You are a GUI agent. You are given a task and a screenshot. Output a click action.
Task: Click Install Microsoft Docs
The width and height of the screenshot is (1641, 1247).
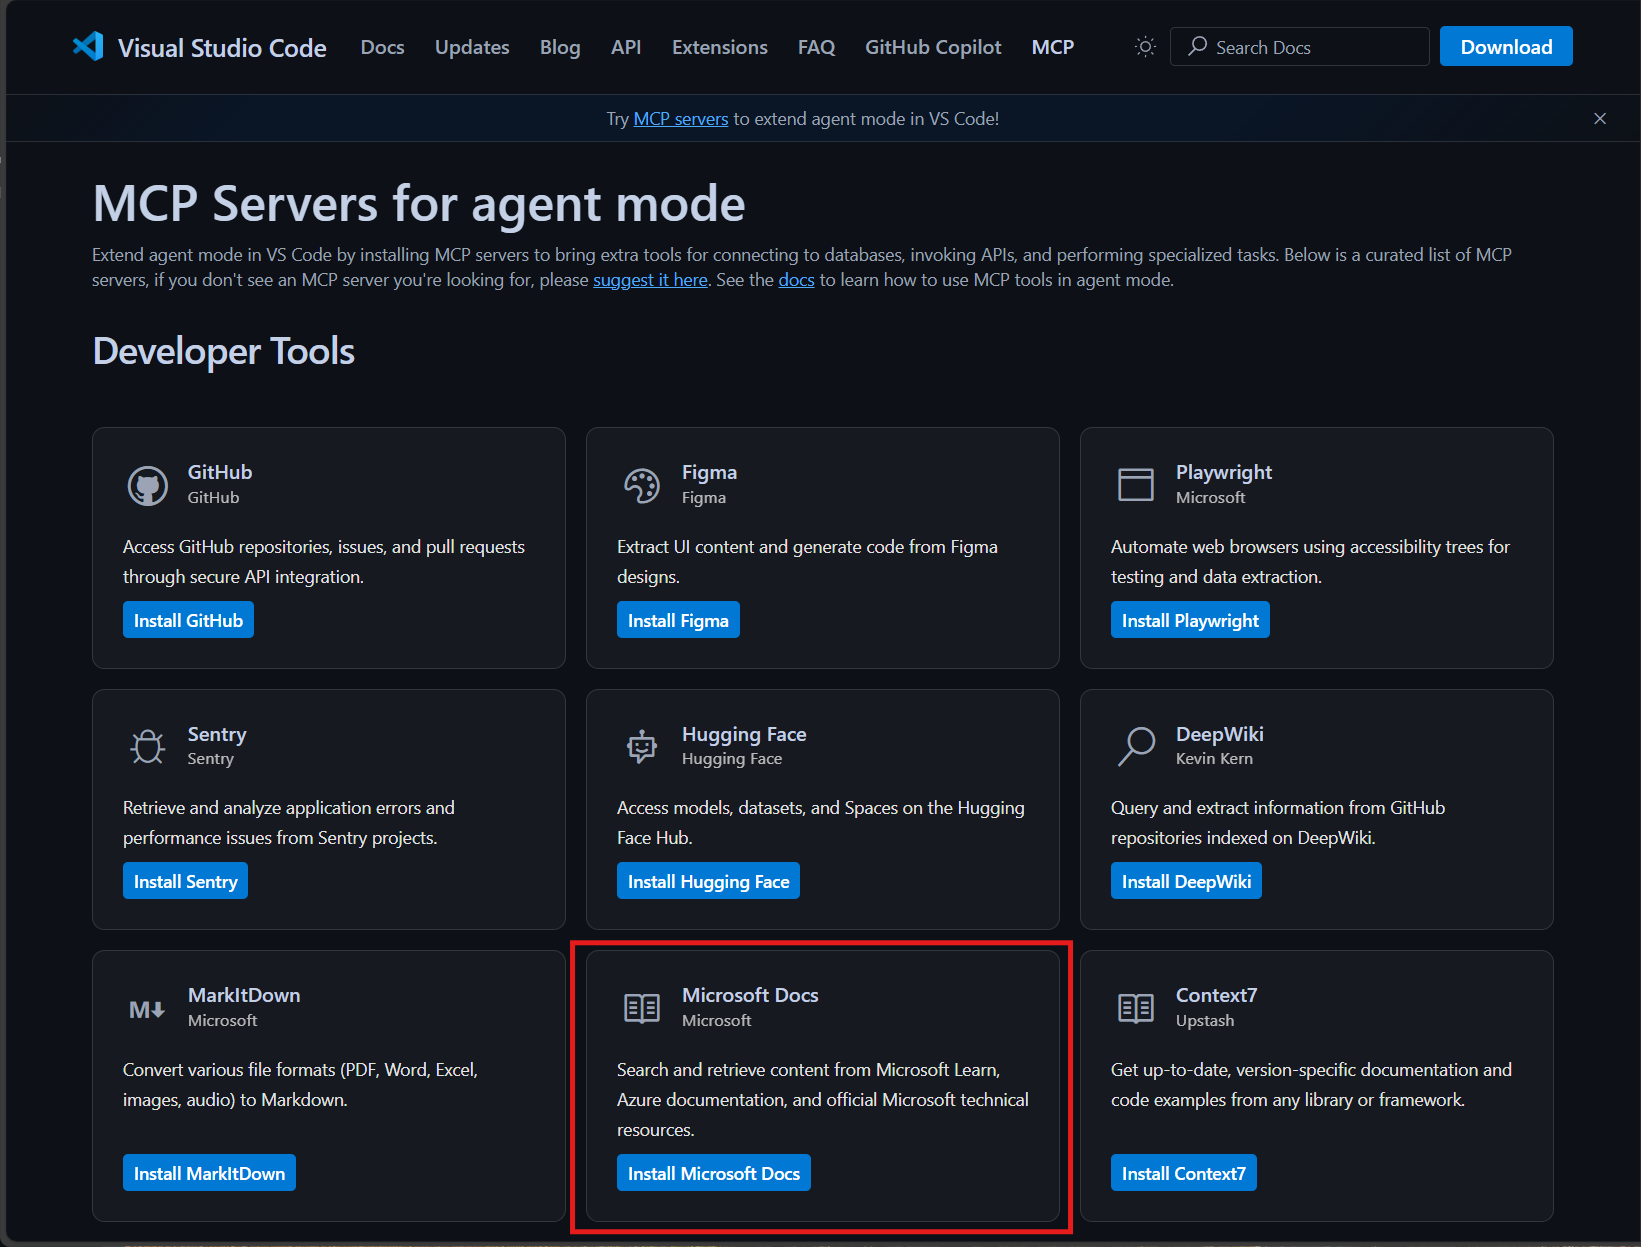(x=713, y=1172)
